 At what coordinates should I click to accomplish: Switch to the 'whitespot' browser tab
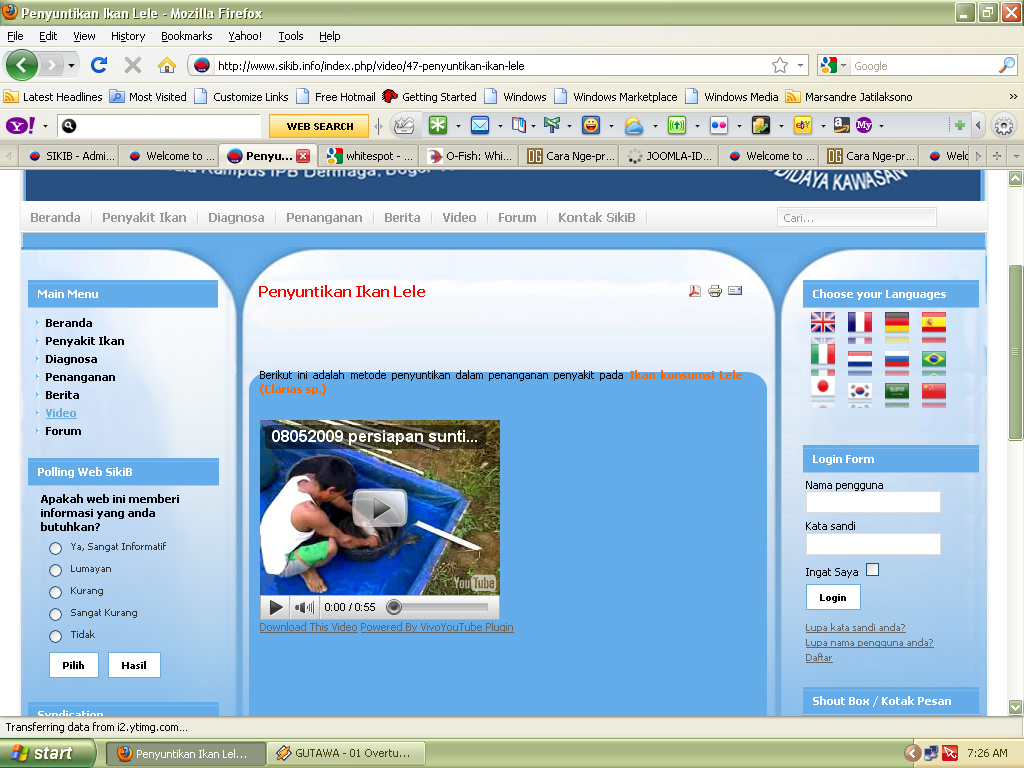click(x=370, y=155)
